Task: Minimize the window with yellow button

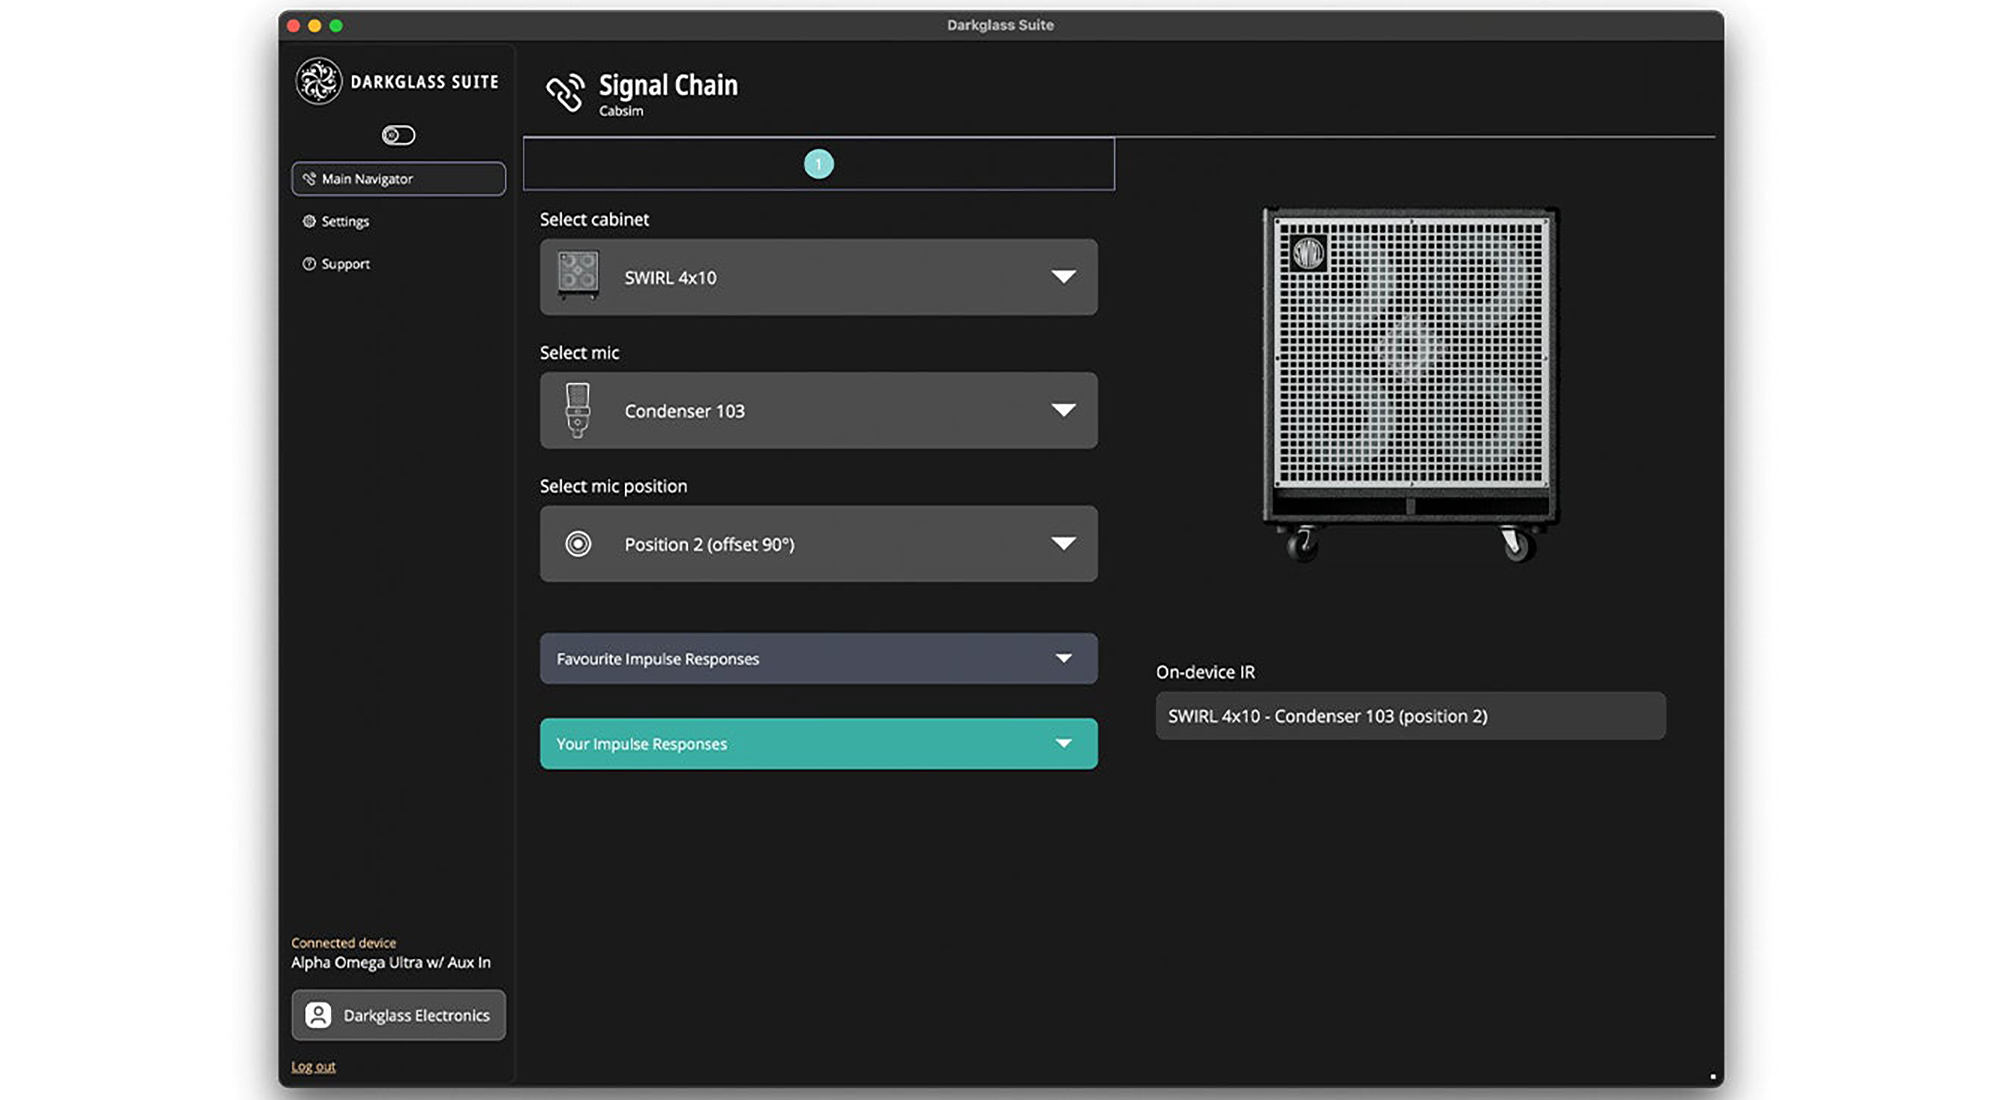Action: [x=314, y=26]
